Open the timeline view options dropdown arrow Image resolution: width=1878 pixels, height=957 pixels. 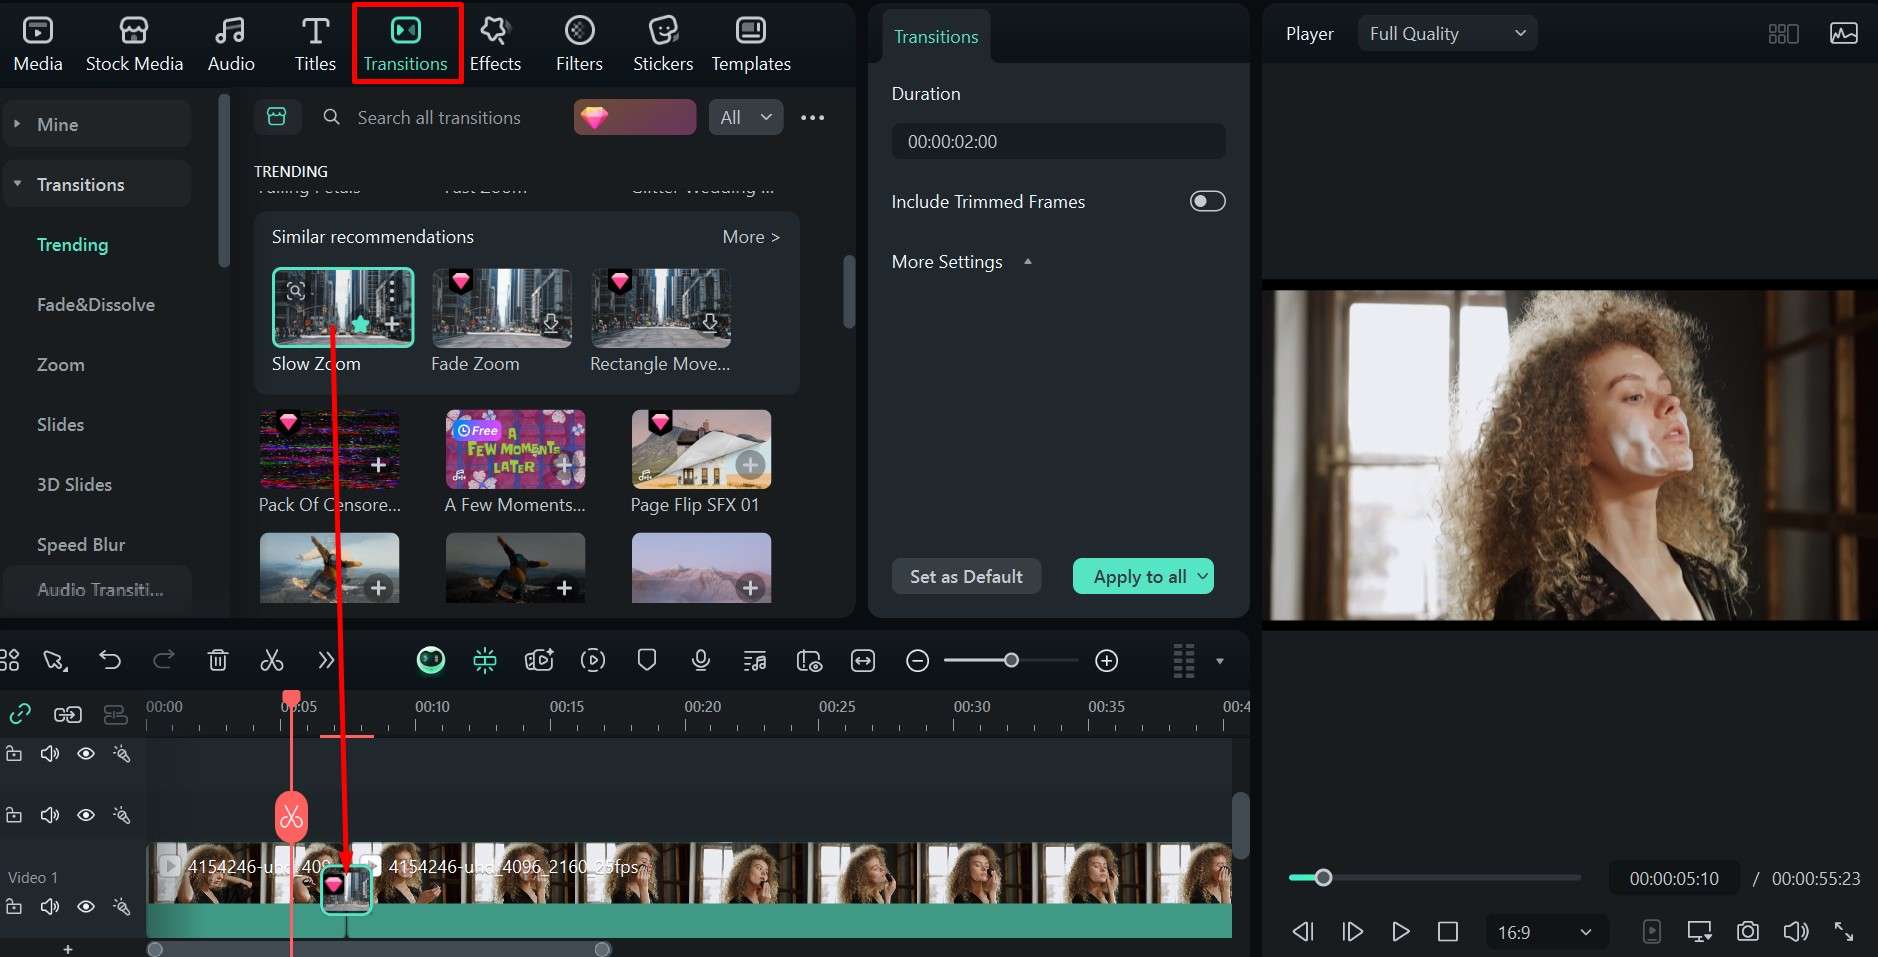point(1220,661)
